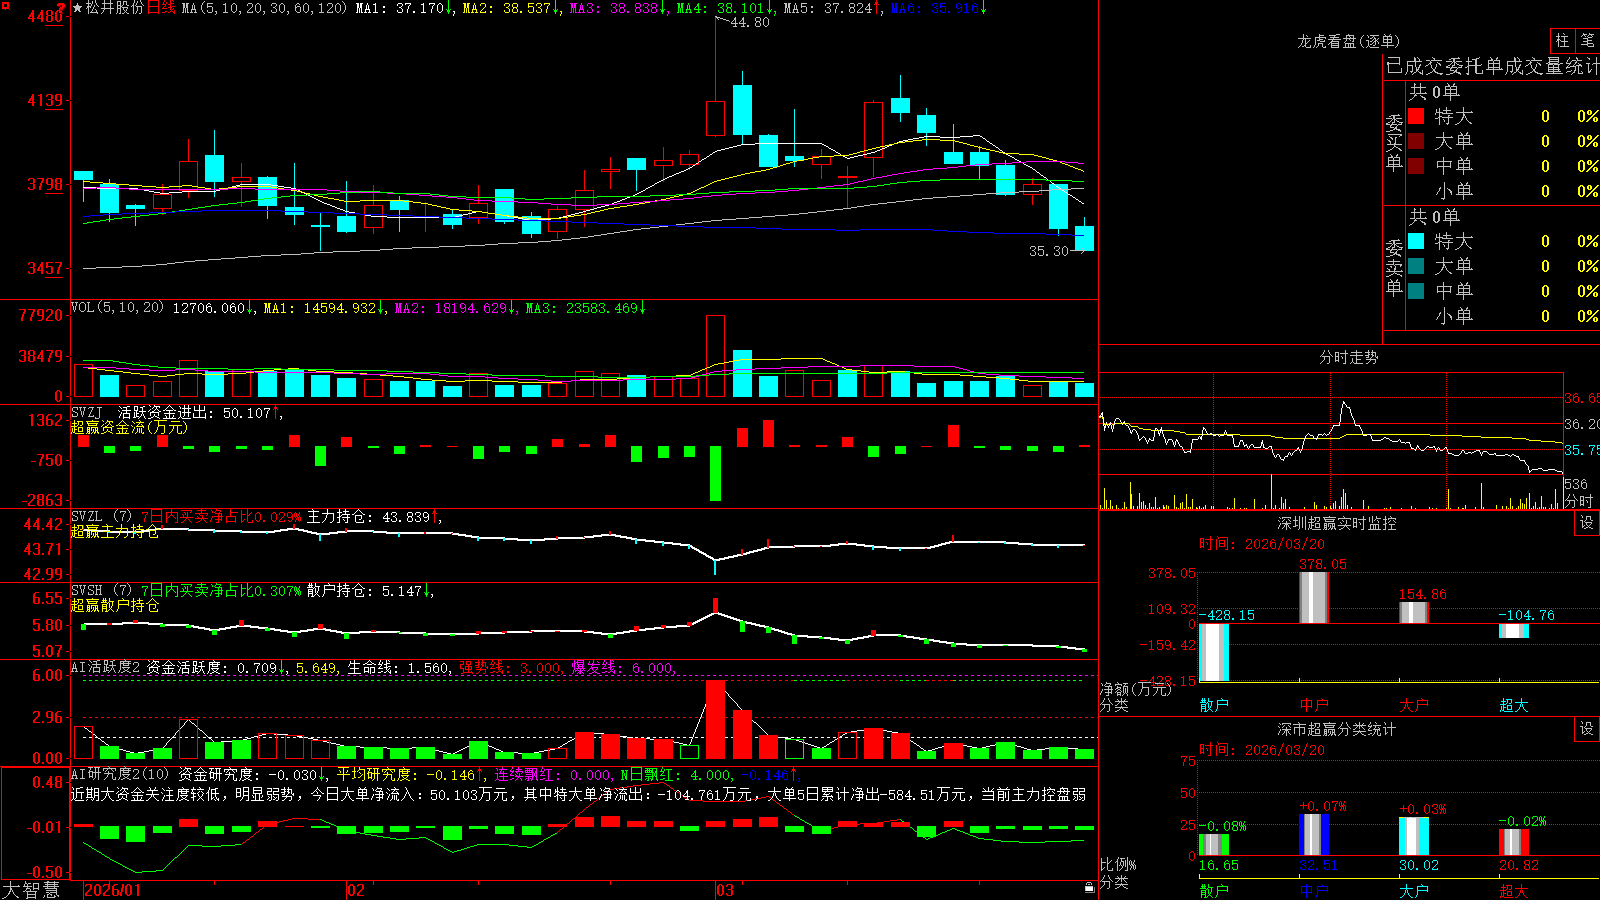1600x900 pixels.
Task: Click the 松井股份 stock name
Action: point(115,8)
